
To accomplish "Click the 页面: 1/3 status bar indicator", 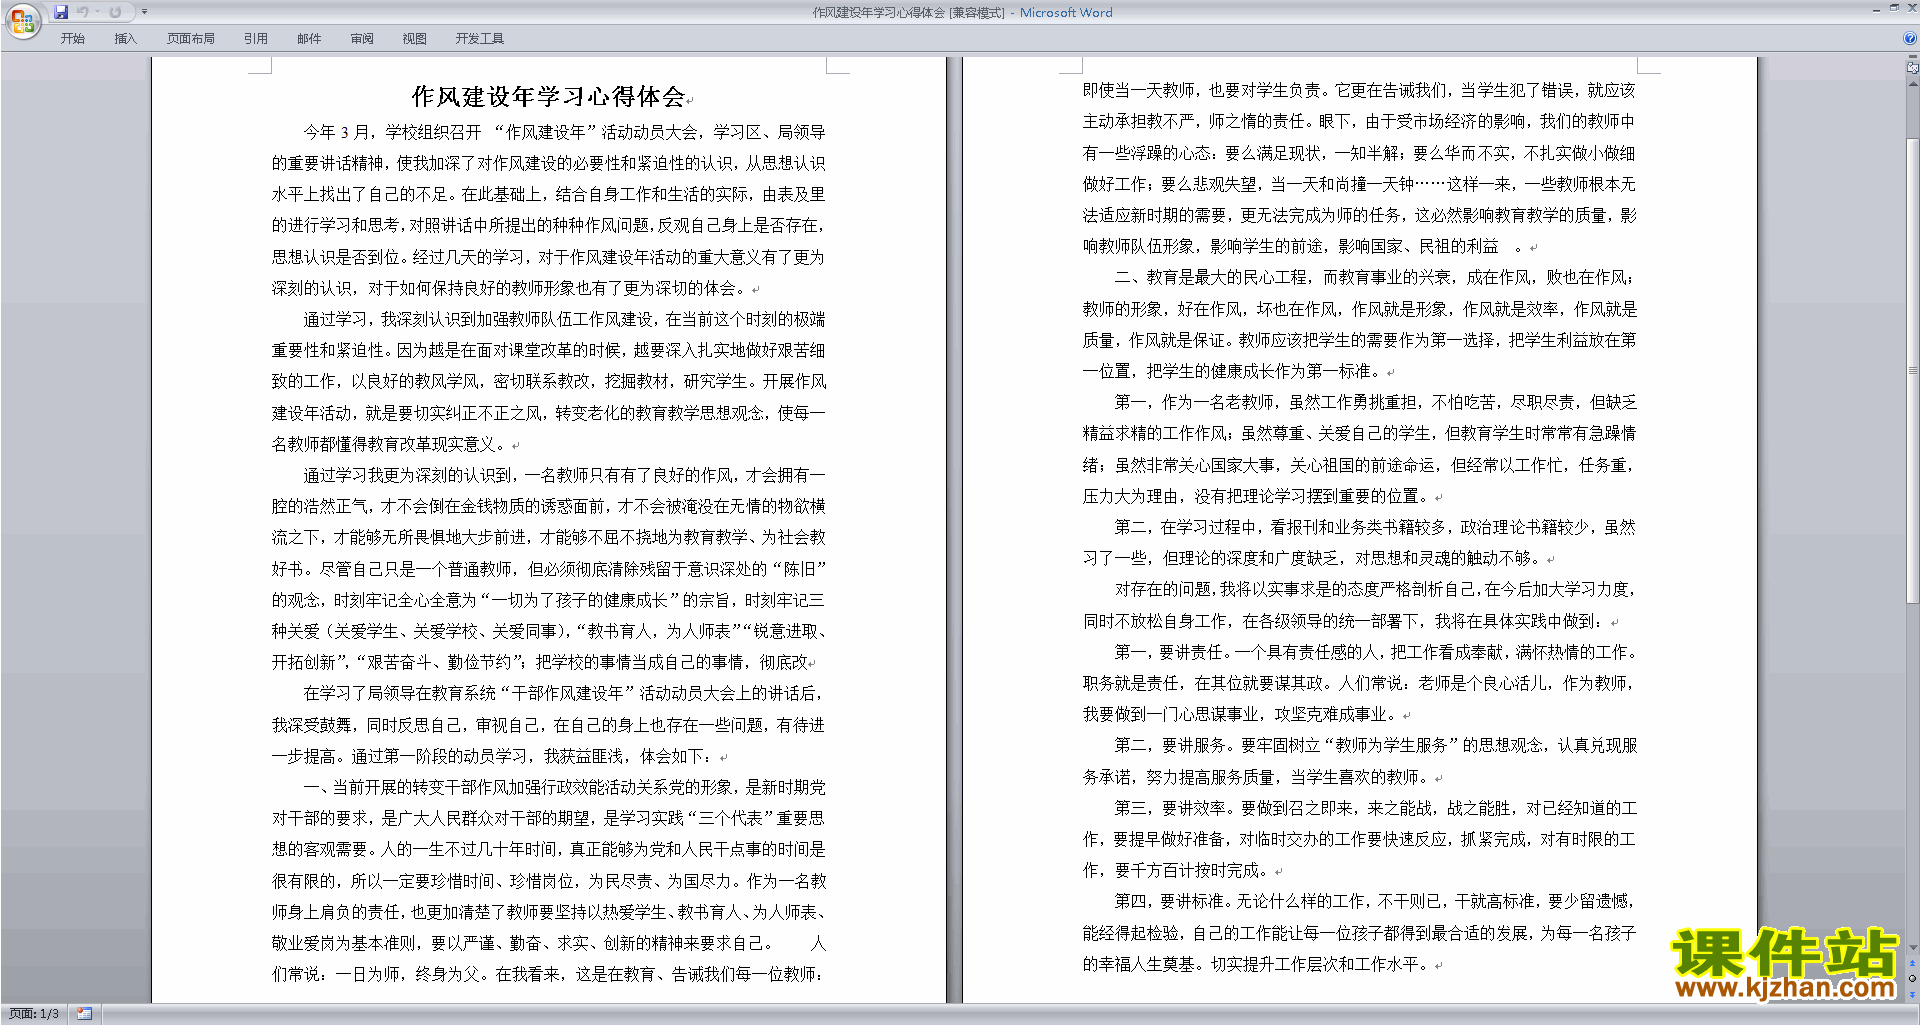I will 34,1014.
